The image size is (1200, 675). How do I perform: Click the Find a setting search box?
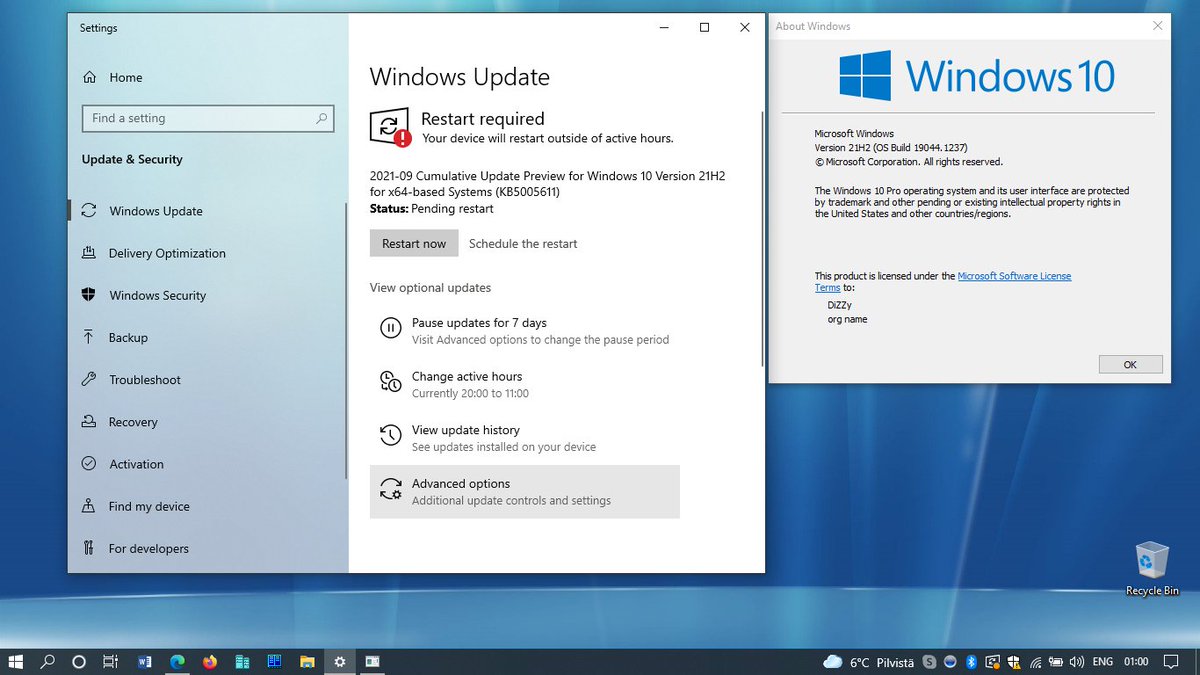tap(208, 118)
